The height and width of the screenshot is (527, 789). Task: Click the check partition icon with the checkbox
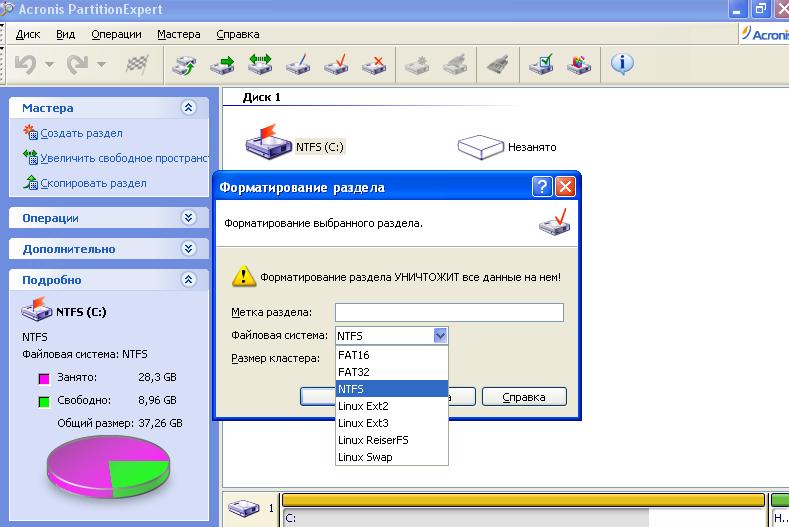(541, 65)
